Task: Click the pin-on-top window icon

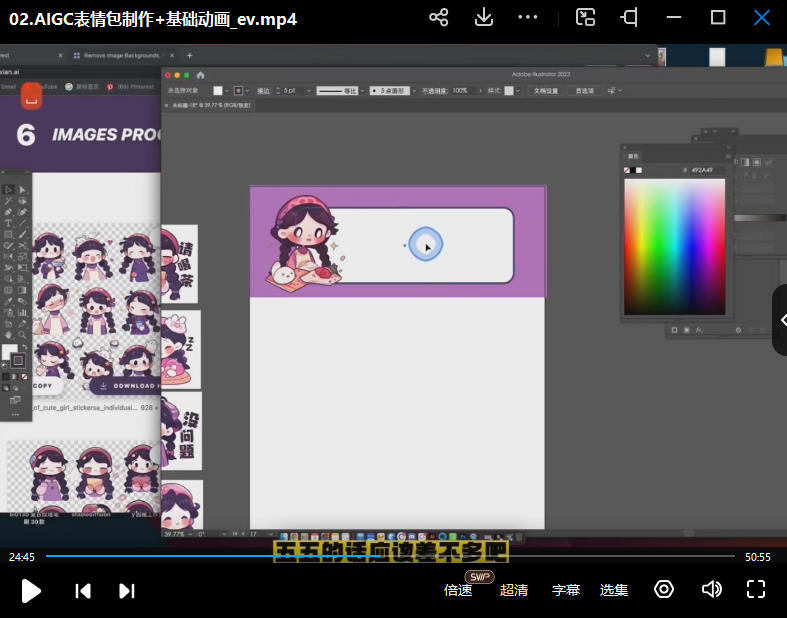Action: [x=629, y=18]
